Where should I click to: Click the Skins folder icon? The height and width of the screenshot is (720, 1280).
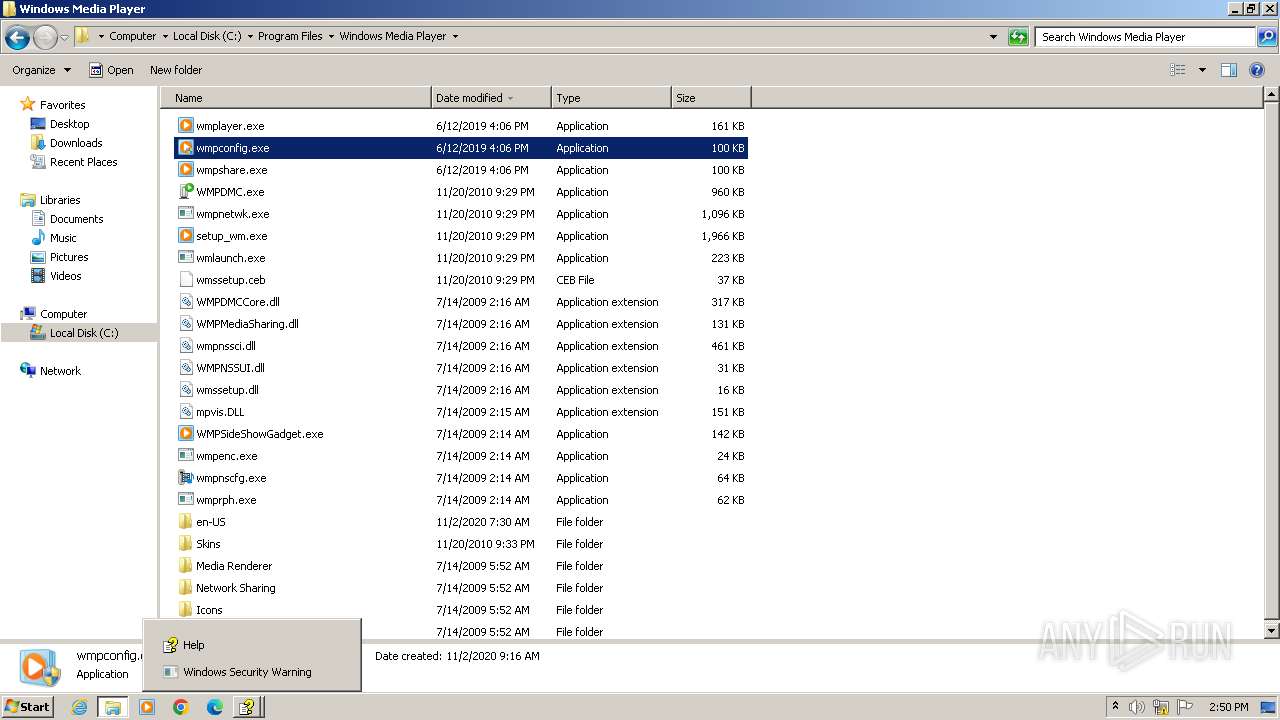(185, 544)
